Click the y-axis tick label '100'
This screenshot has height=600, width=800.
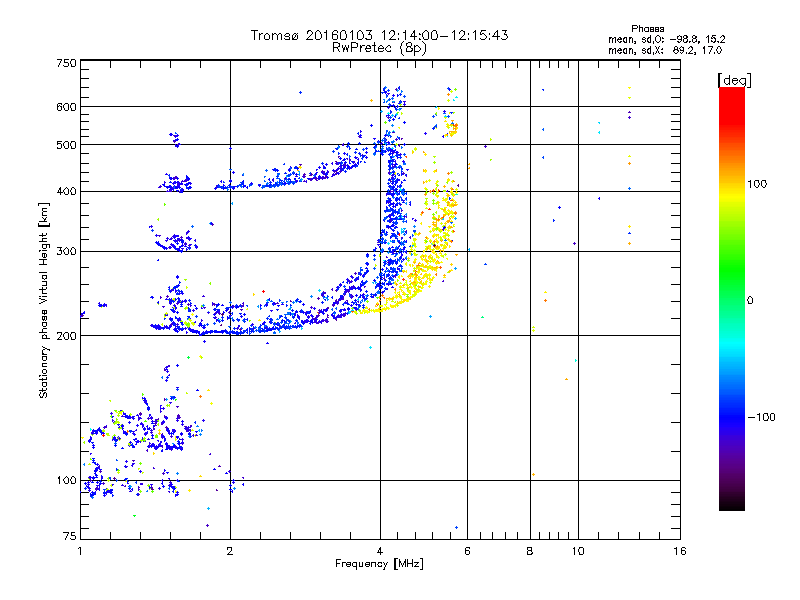pos(66,480)
